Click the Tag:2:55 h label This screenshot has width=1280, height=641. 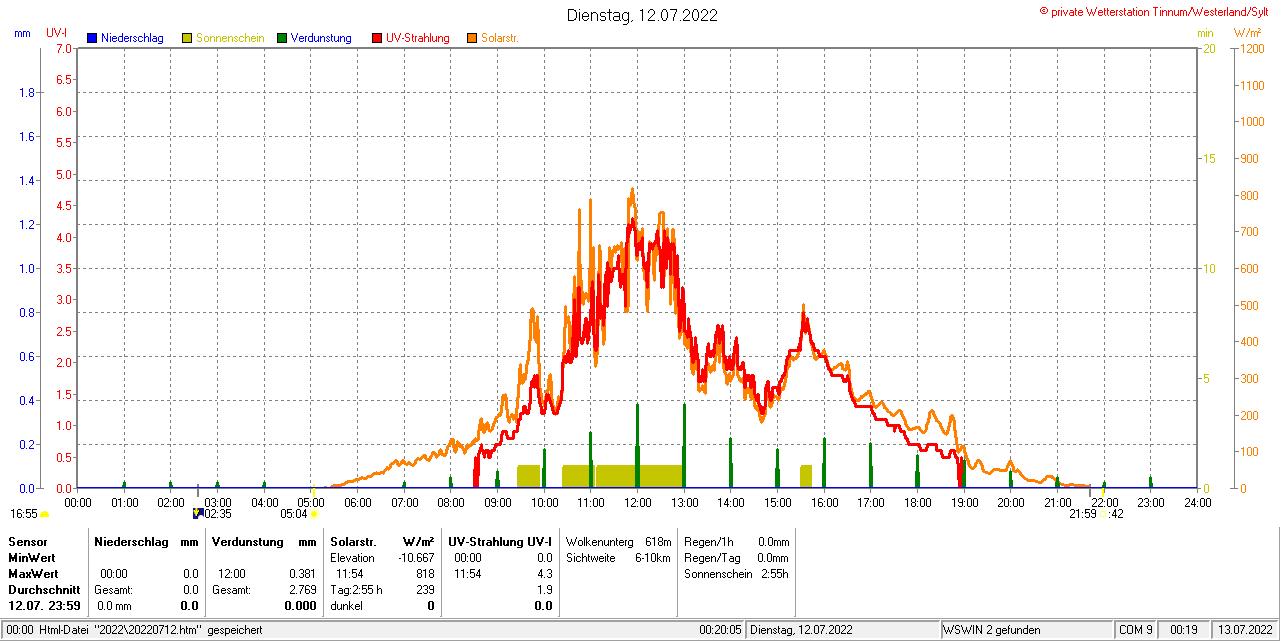357,590
